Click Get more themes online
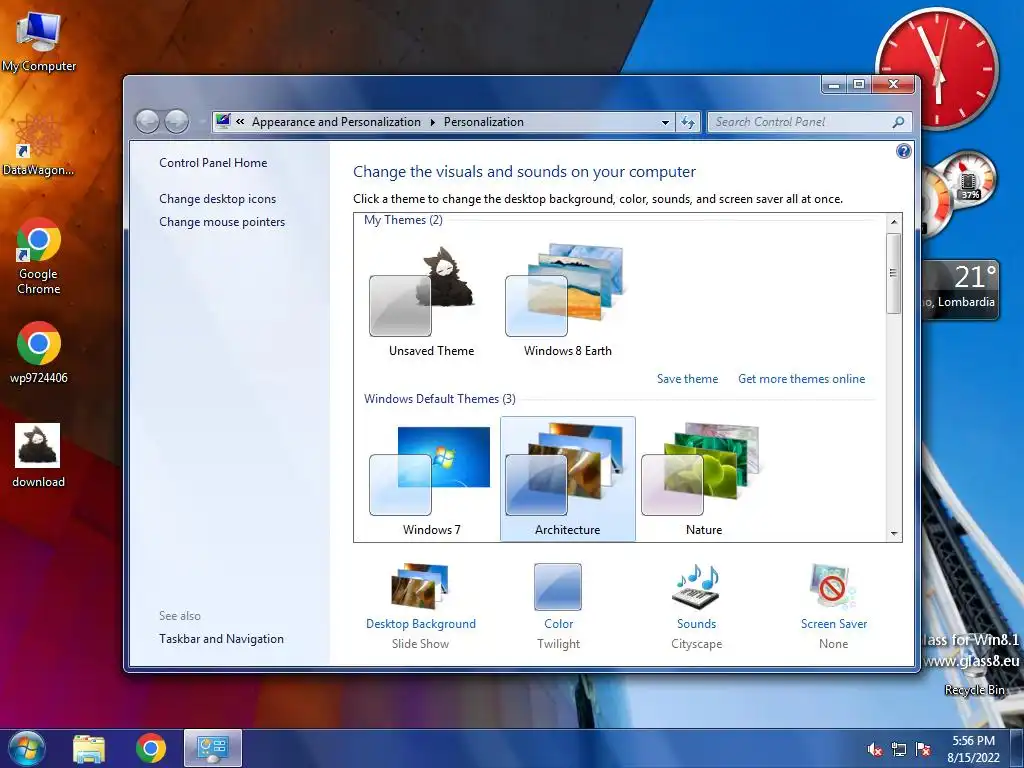The height and width of the screenshot is (768, 1024). [801, 379]
